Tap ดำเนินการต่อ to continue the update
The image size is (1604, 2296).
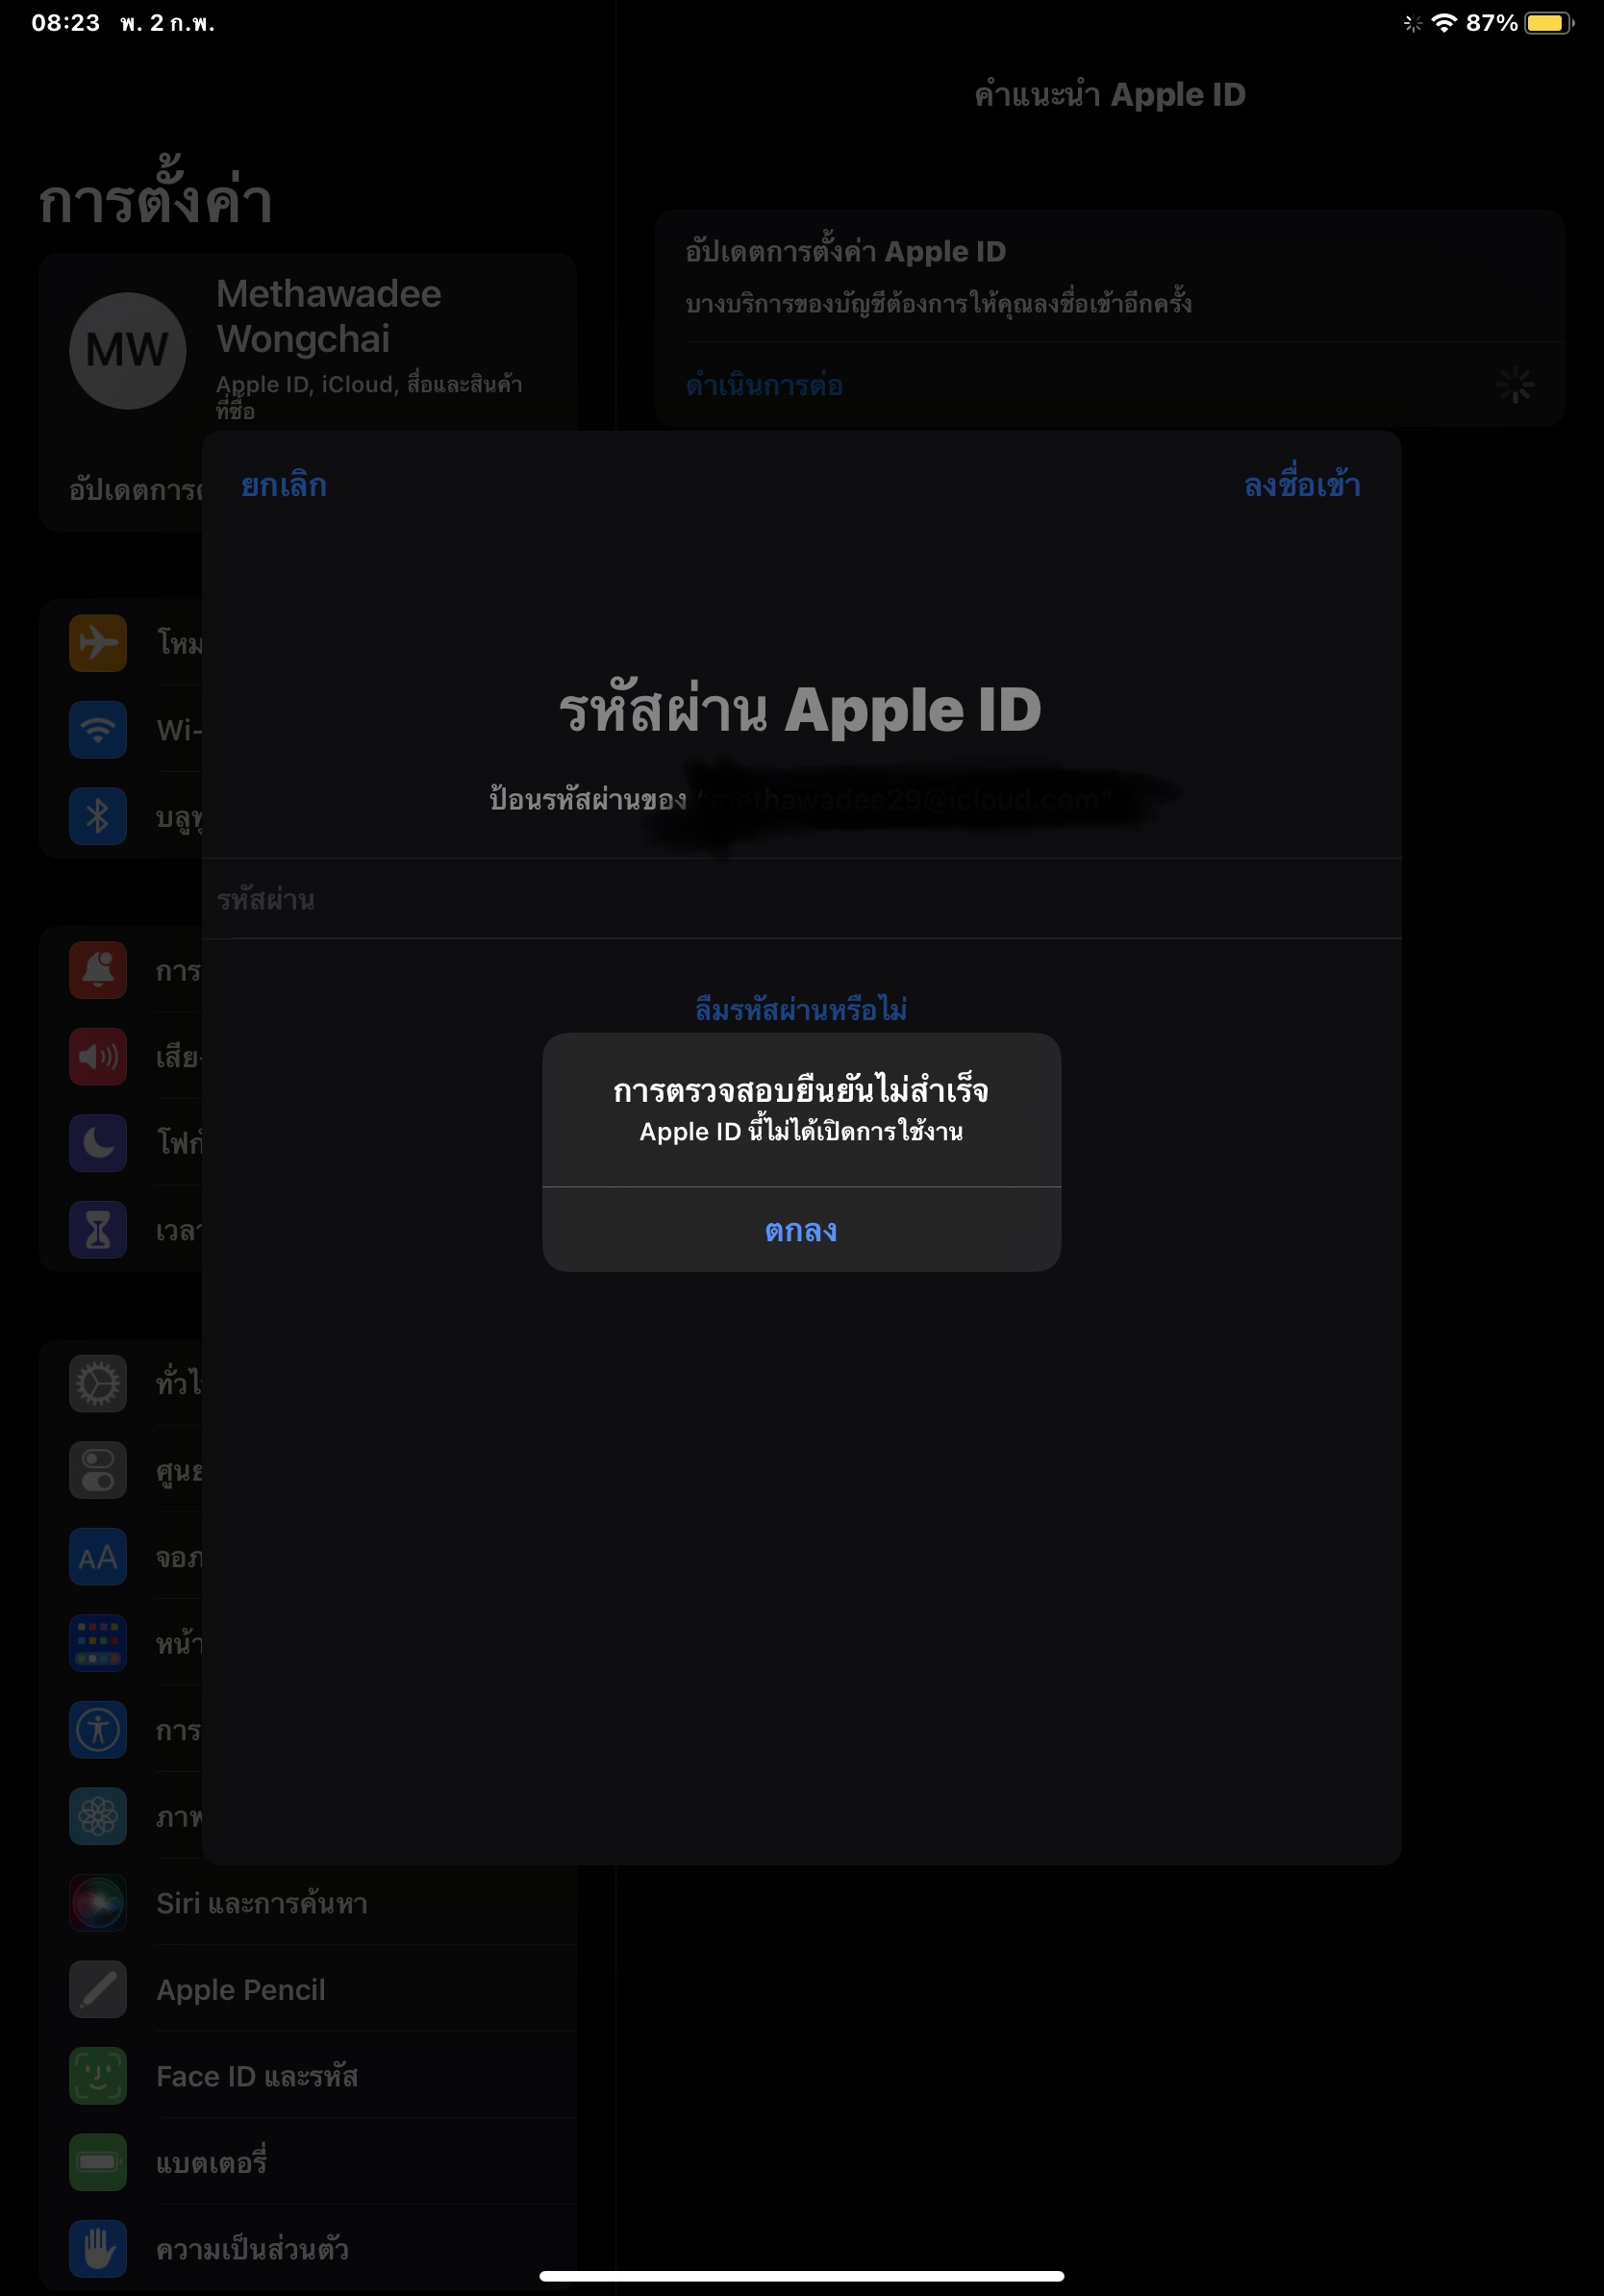point(764,385)
